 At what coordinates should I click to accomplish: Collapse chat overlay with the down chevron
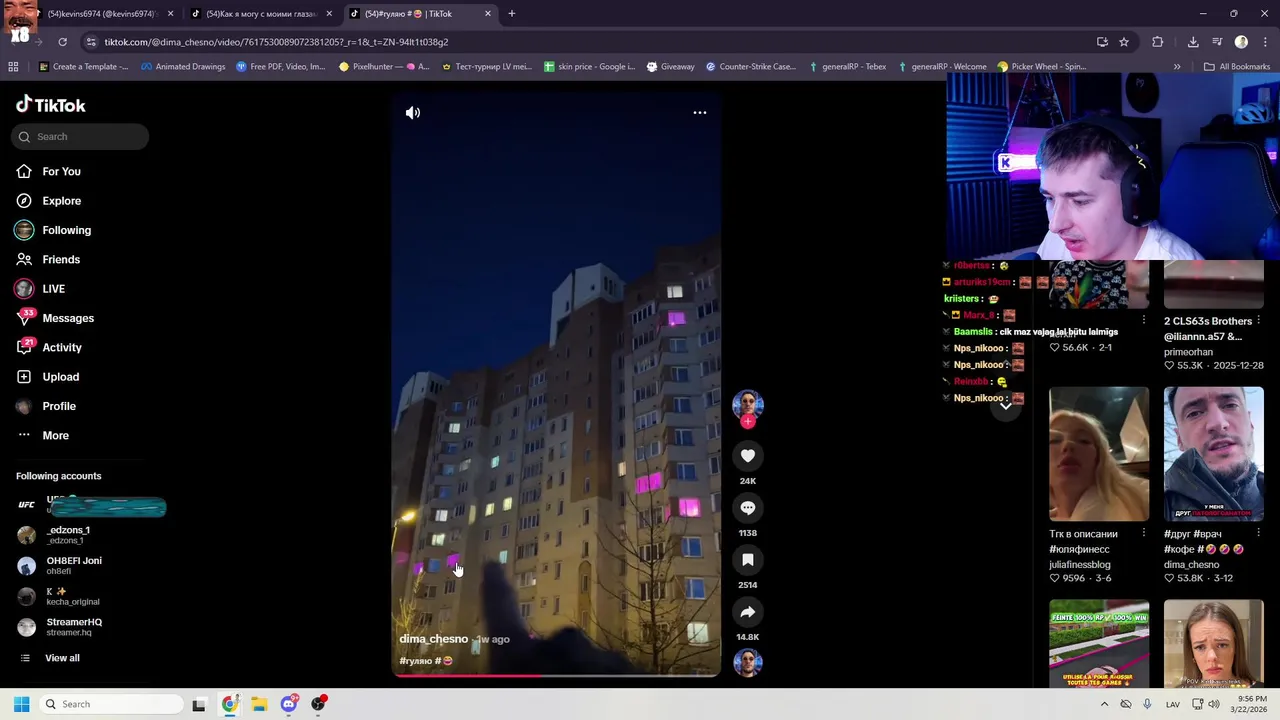1005,405
